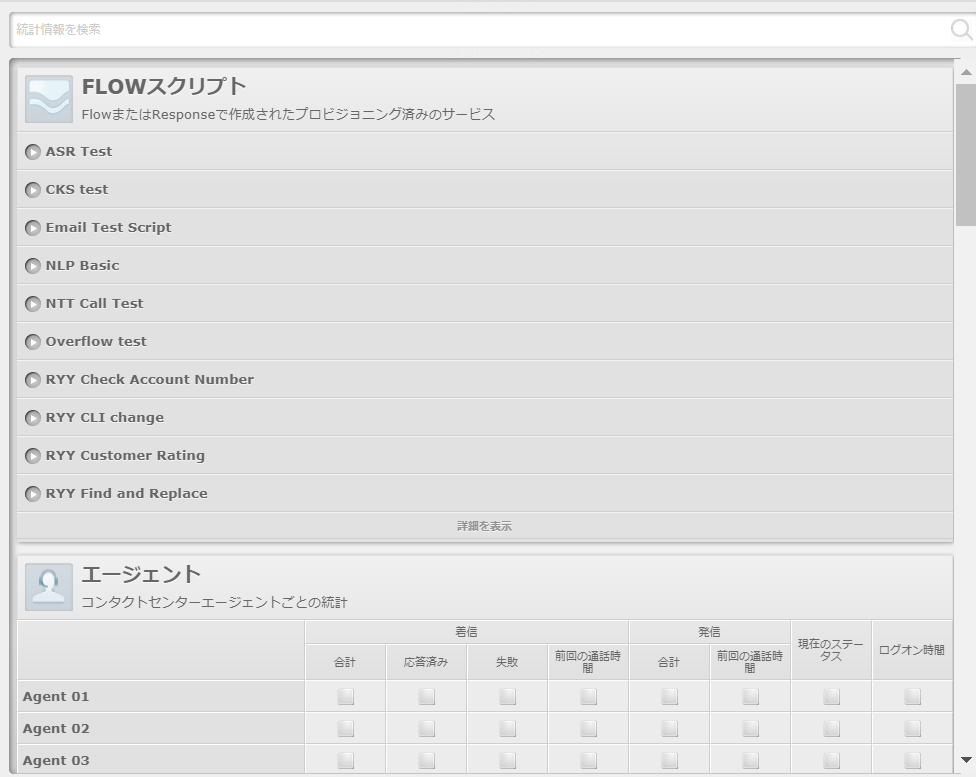Click the 応答済み column header

click(x=426, y=662)
